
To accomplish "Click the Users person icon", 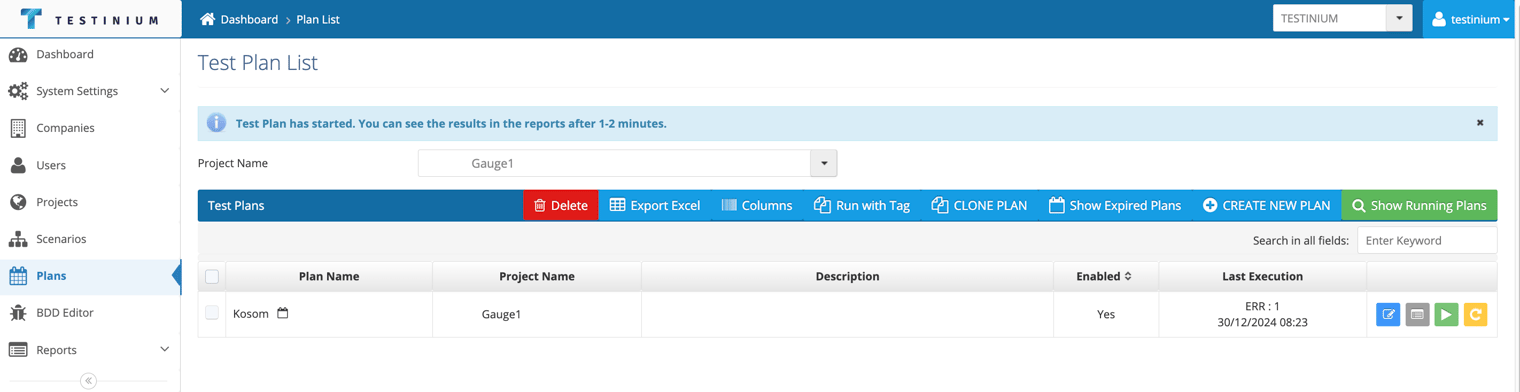I will tap(18, 165).
